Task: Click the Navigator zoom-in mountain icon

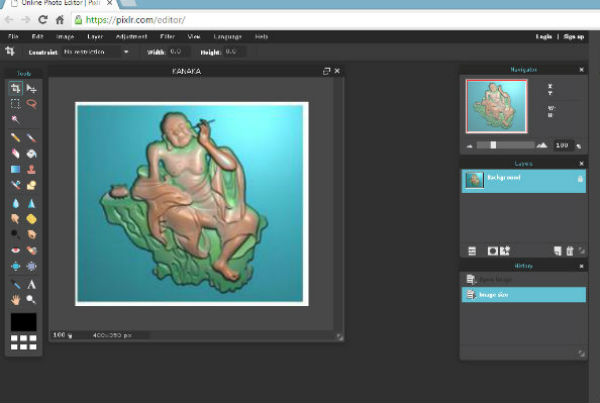Action: pyautogui.click(x=542, y=145)
